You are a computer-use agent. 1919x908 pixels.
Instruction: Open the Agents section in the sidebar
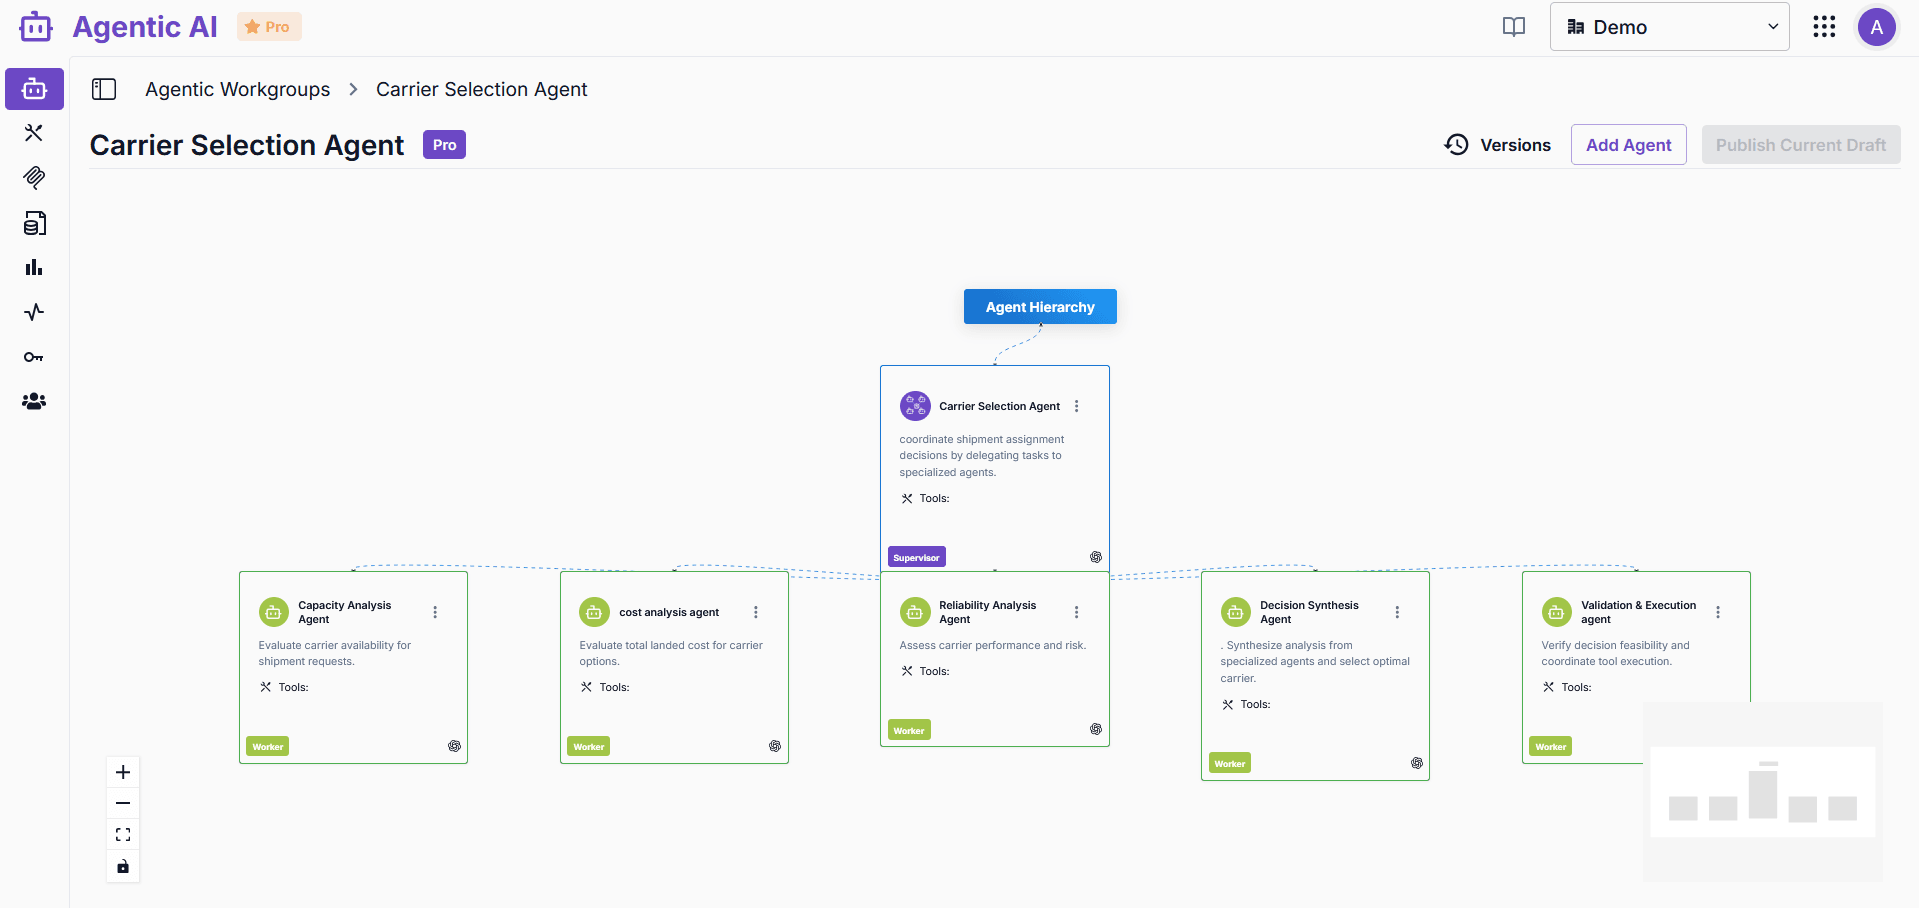[33, 88]
